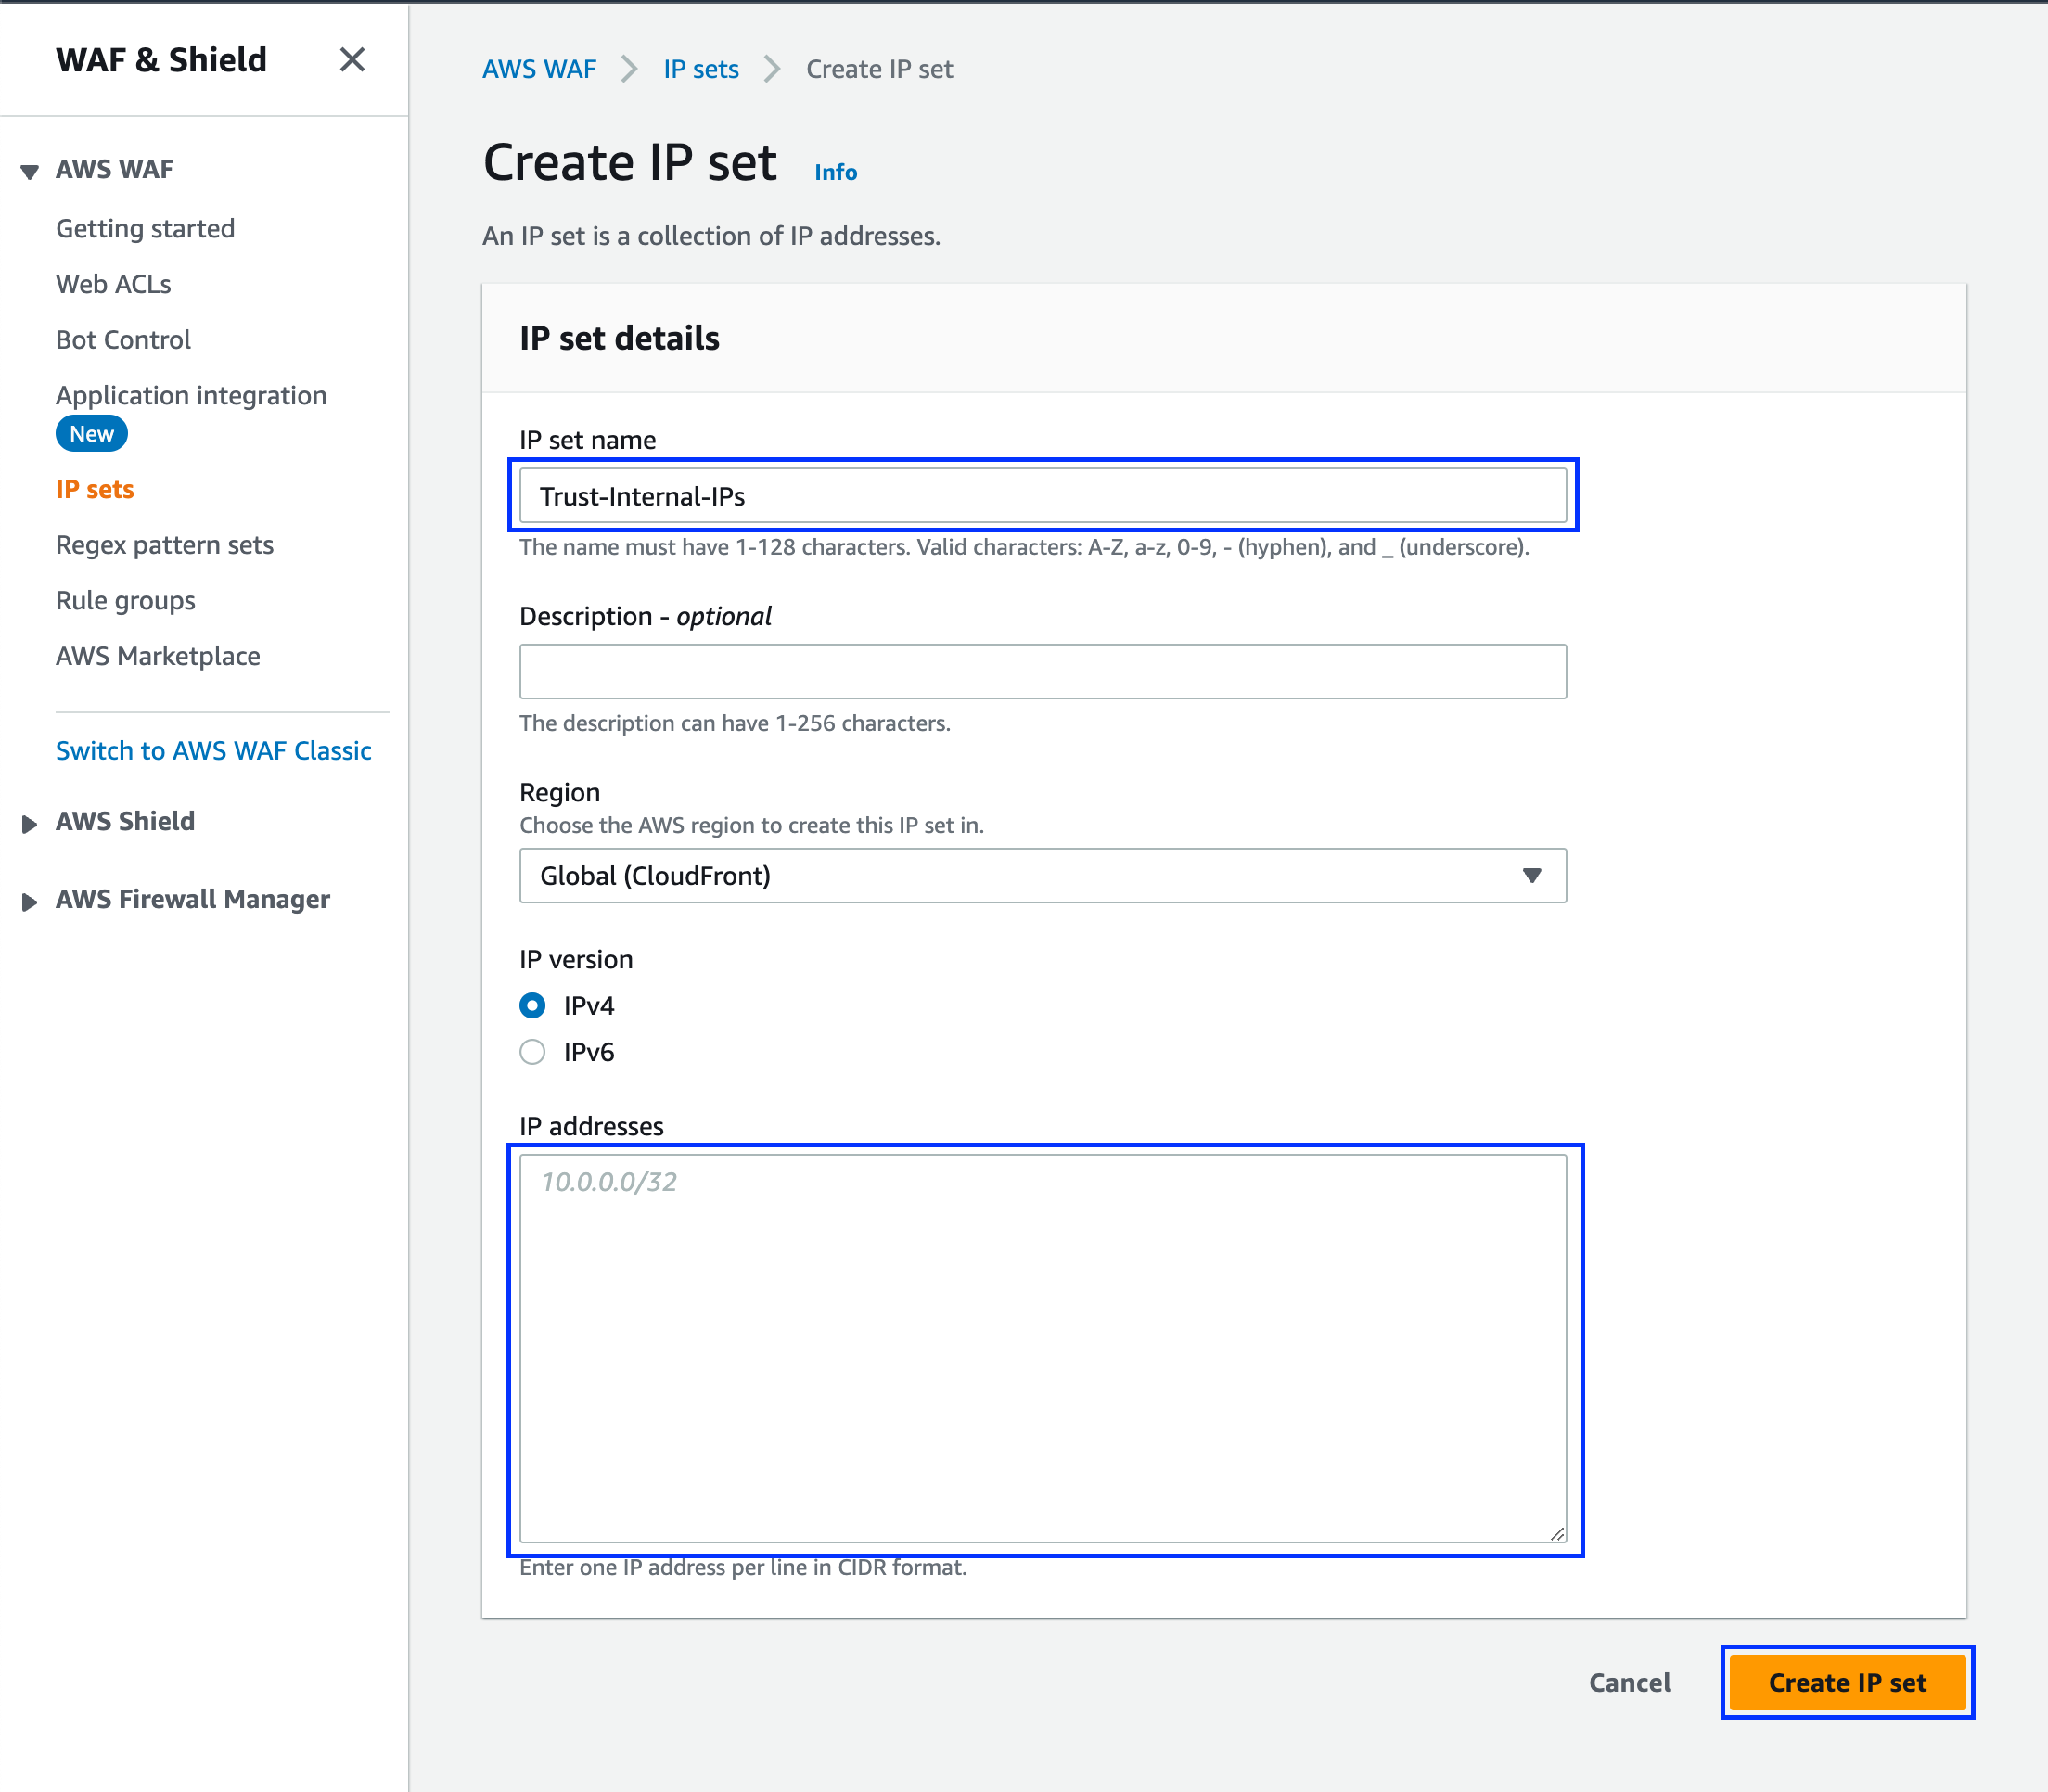Expand the AWS Firewall Manager section
The width and height of the screenshot is (2048, 1792).
tap(30, 902)
